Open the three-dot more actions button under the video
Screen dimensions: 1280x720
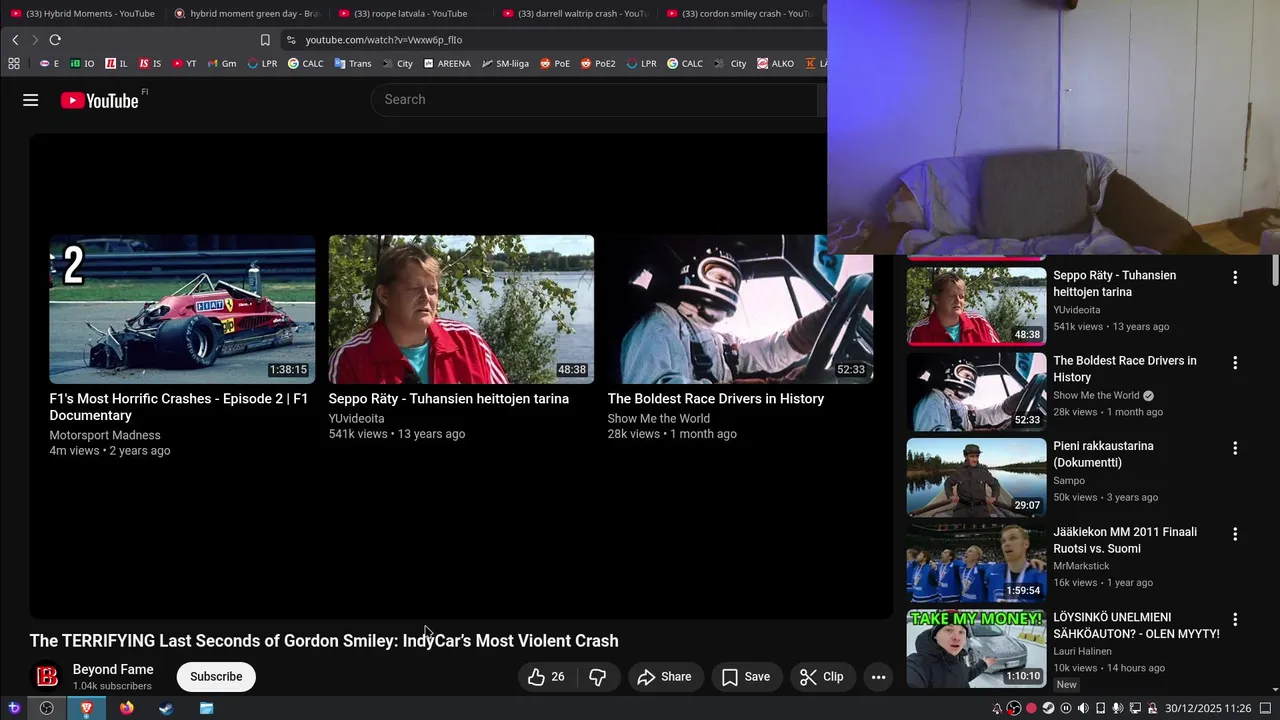coord(878,677)
